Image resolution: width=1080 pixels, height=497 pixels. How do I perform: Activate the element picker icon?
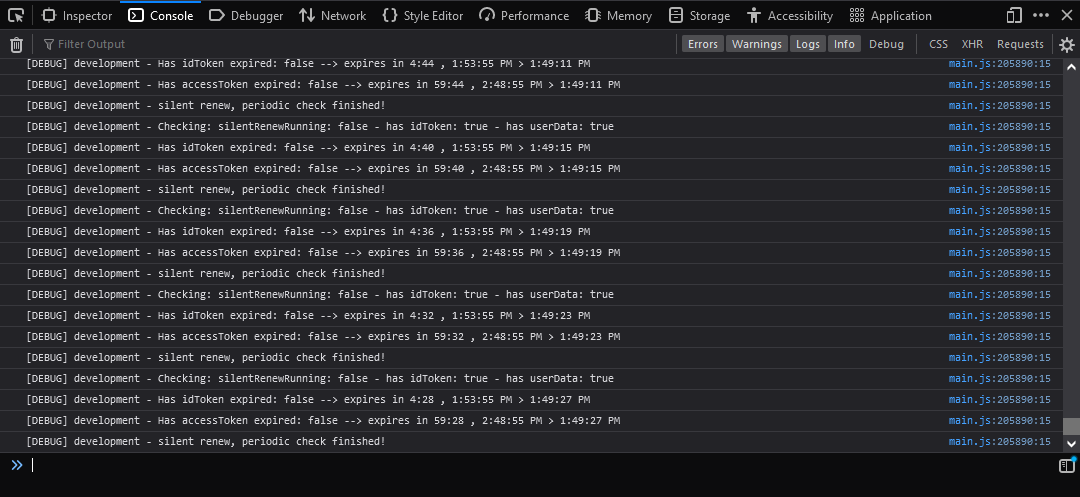16,15
